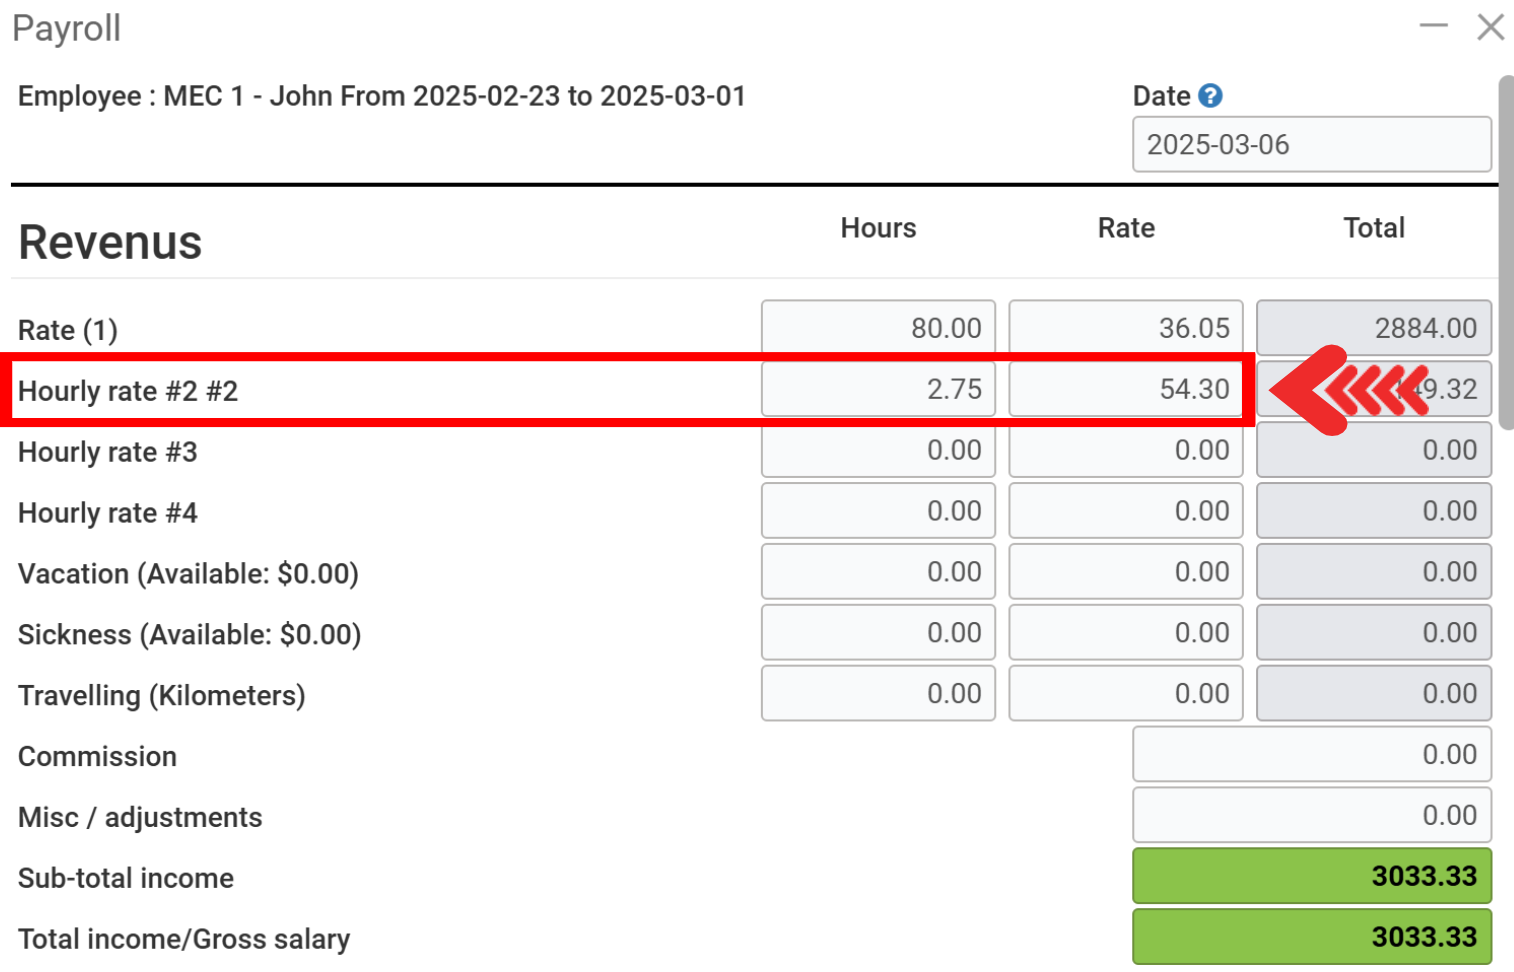Click the Hourly rate #3 rate field
1514x972 pixels.
click(1125, 450)
